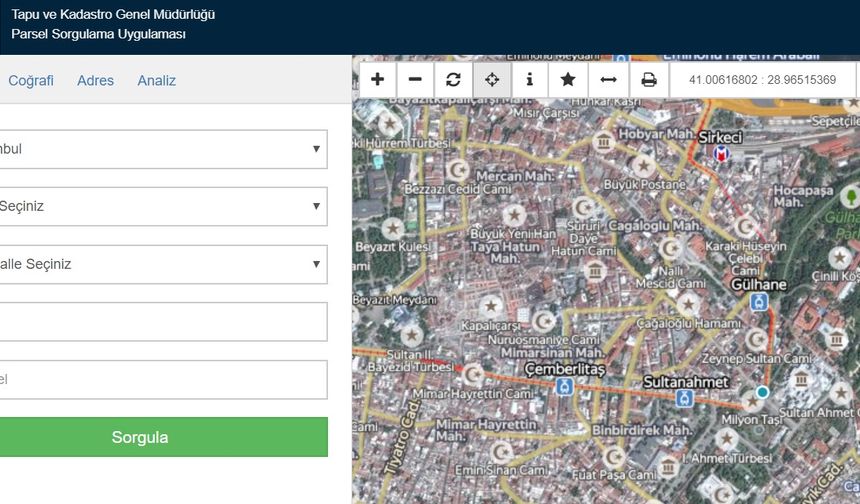Click the Sirkeci metro station marker
The width and height of the screenshot is (860, 504).
(x=720, y=154)
